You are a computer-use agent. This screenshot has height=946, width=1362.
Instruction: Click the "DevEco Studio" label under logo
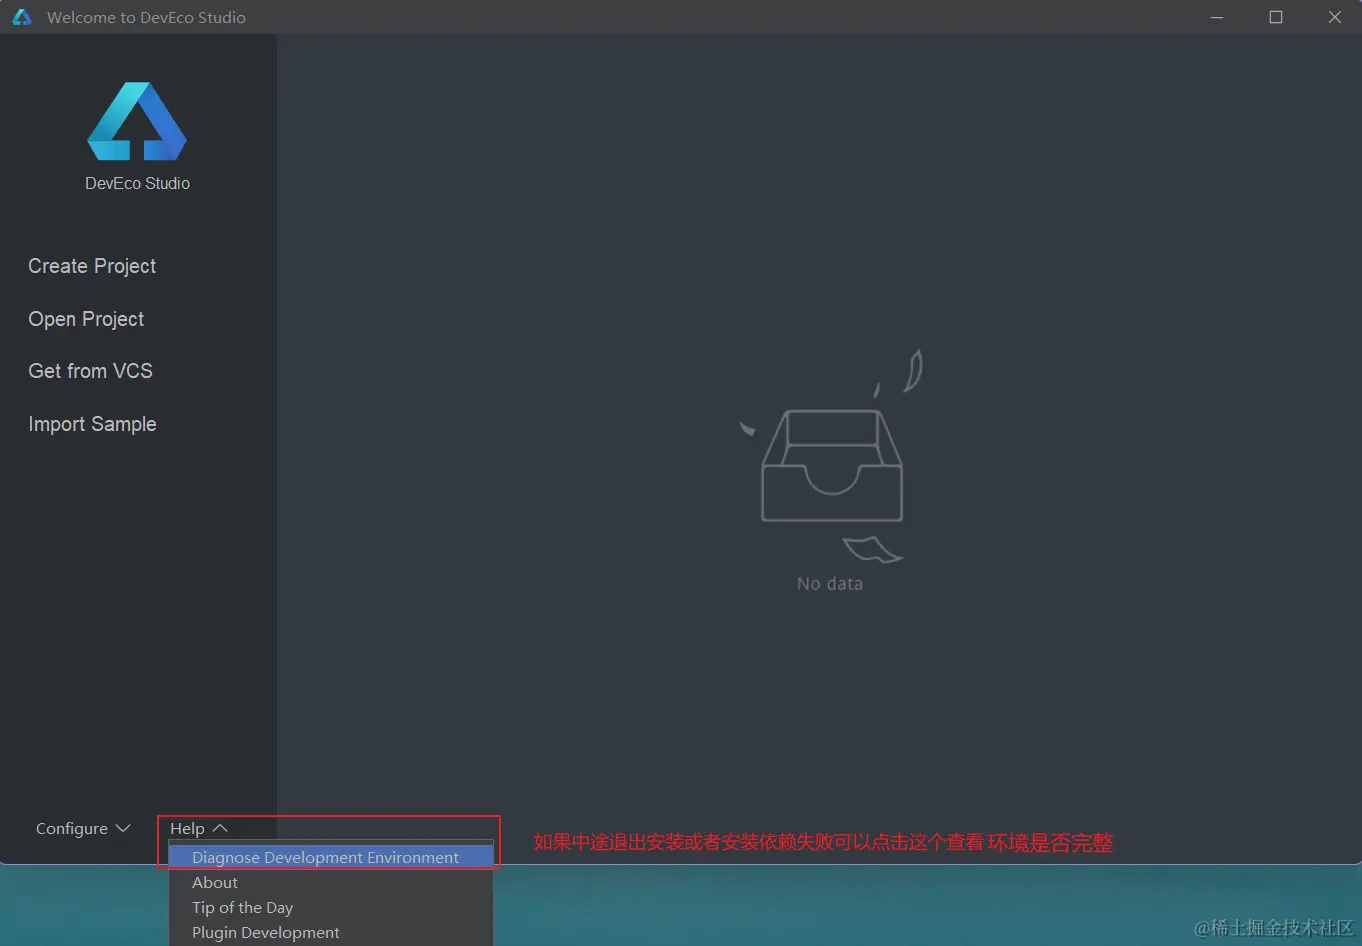point(137,183)
